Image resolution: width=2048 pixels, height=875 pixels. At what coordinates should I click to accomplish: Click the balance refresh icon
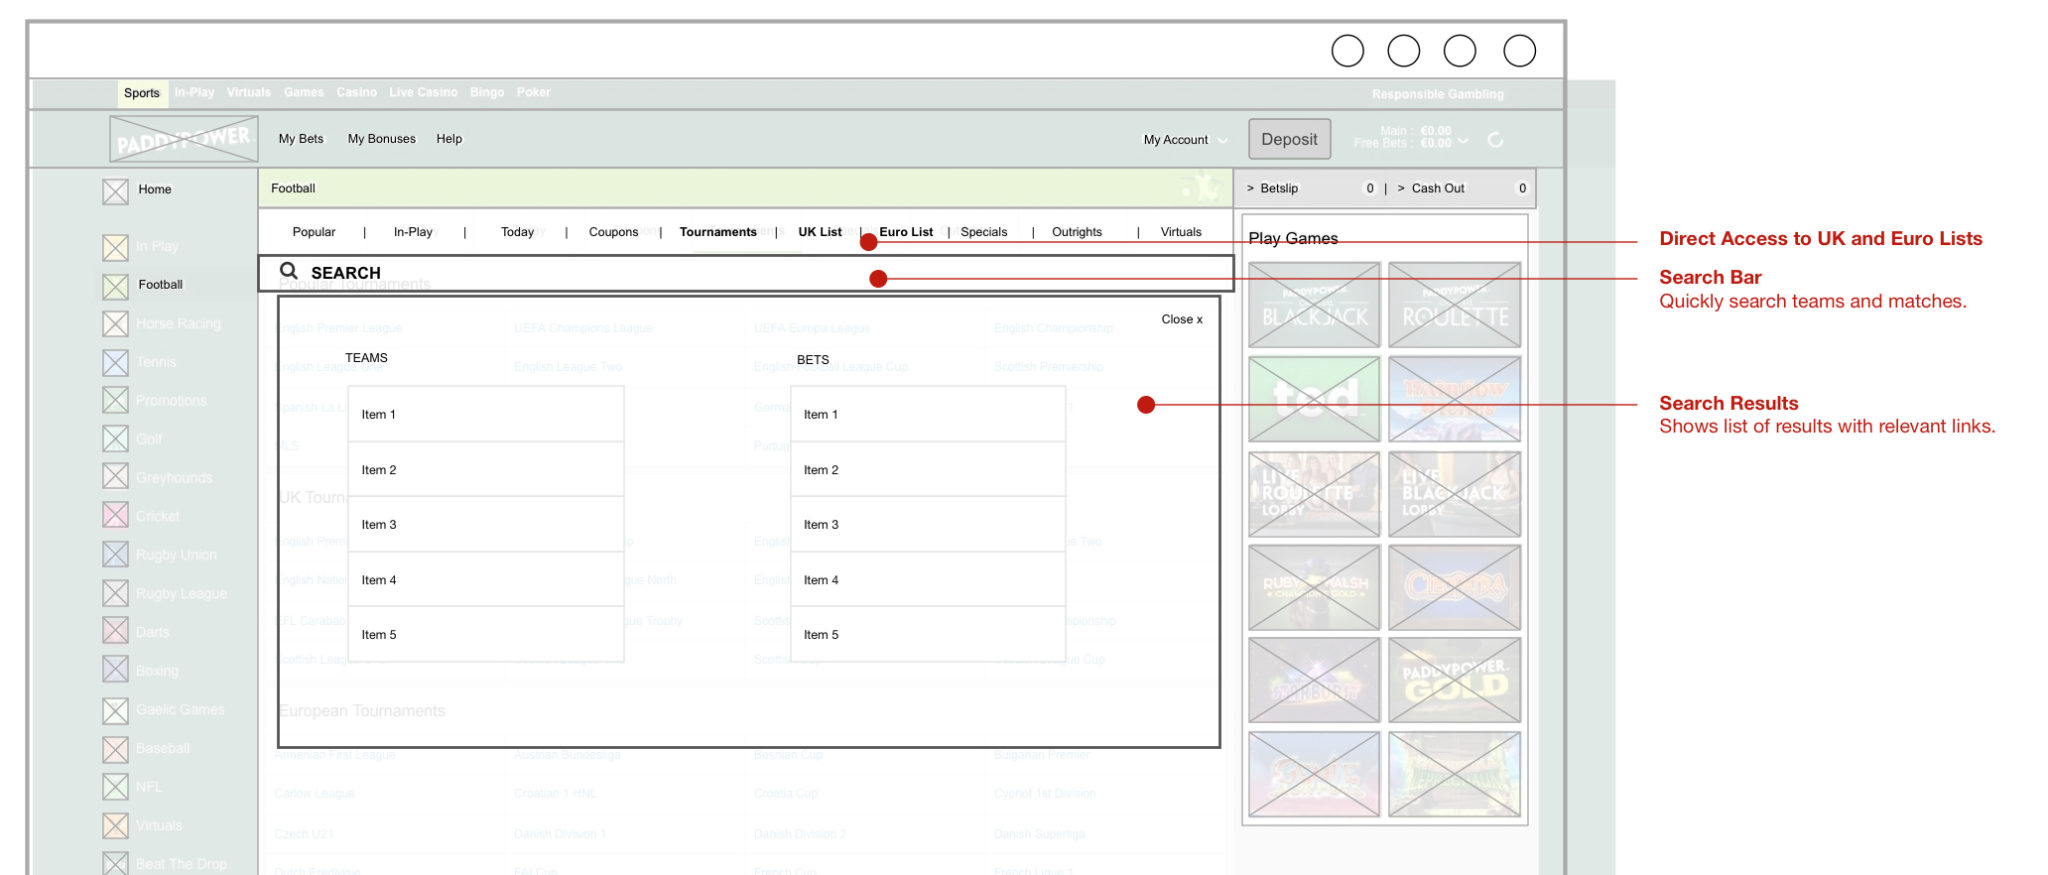[1495, 140]
